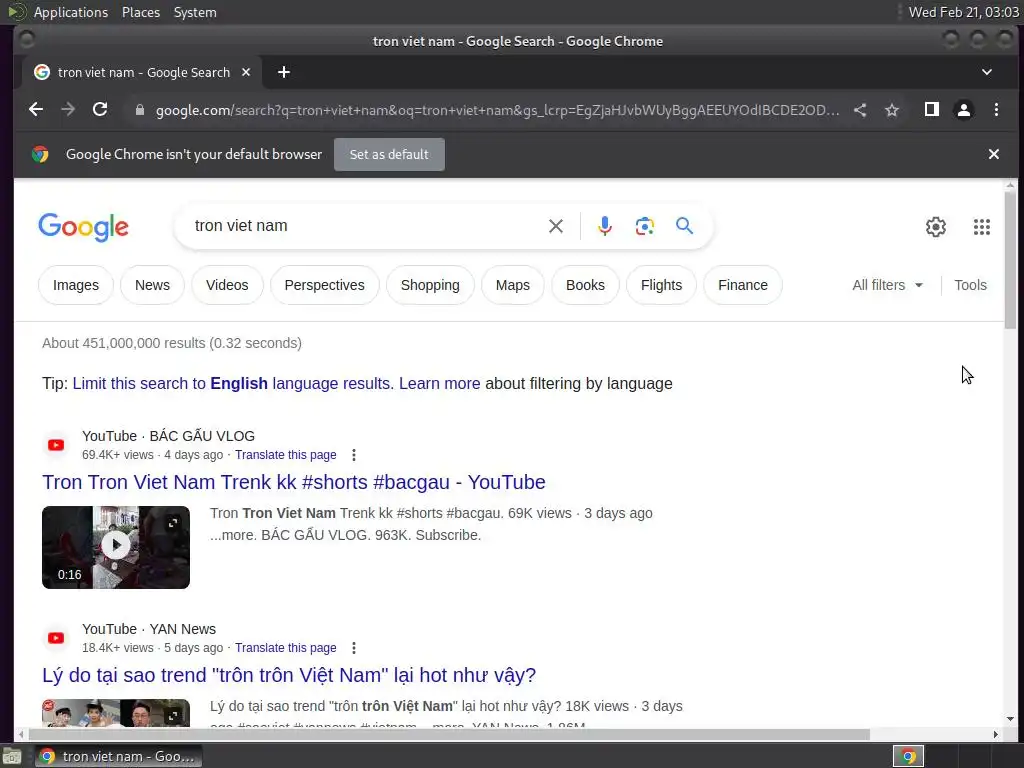Select the Flights filter
This screenshot has width=1024, height=768.
tap(662, 285)
